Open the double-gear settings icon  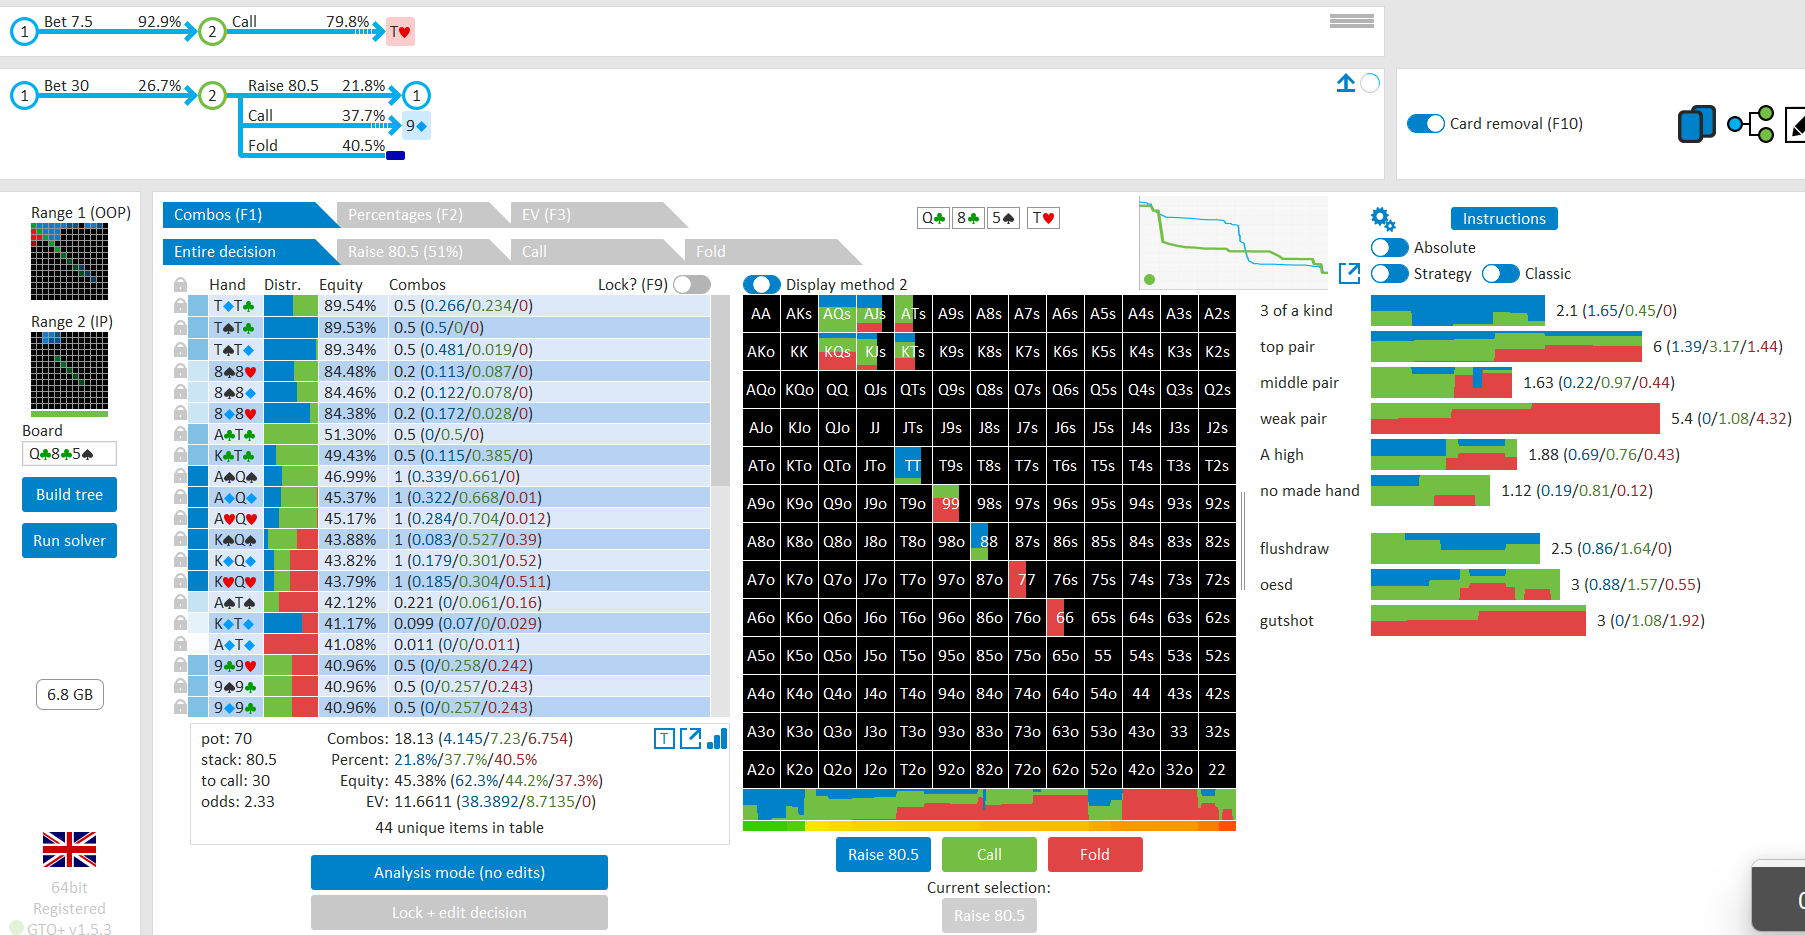pyautogui.click(x=1383, y=219)
